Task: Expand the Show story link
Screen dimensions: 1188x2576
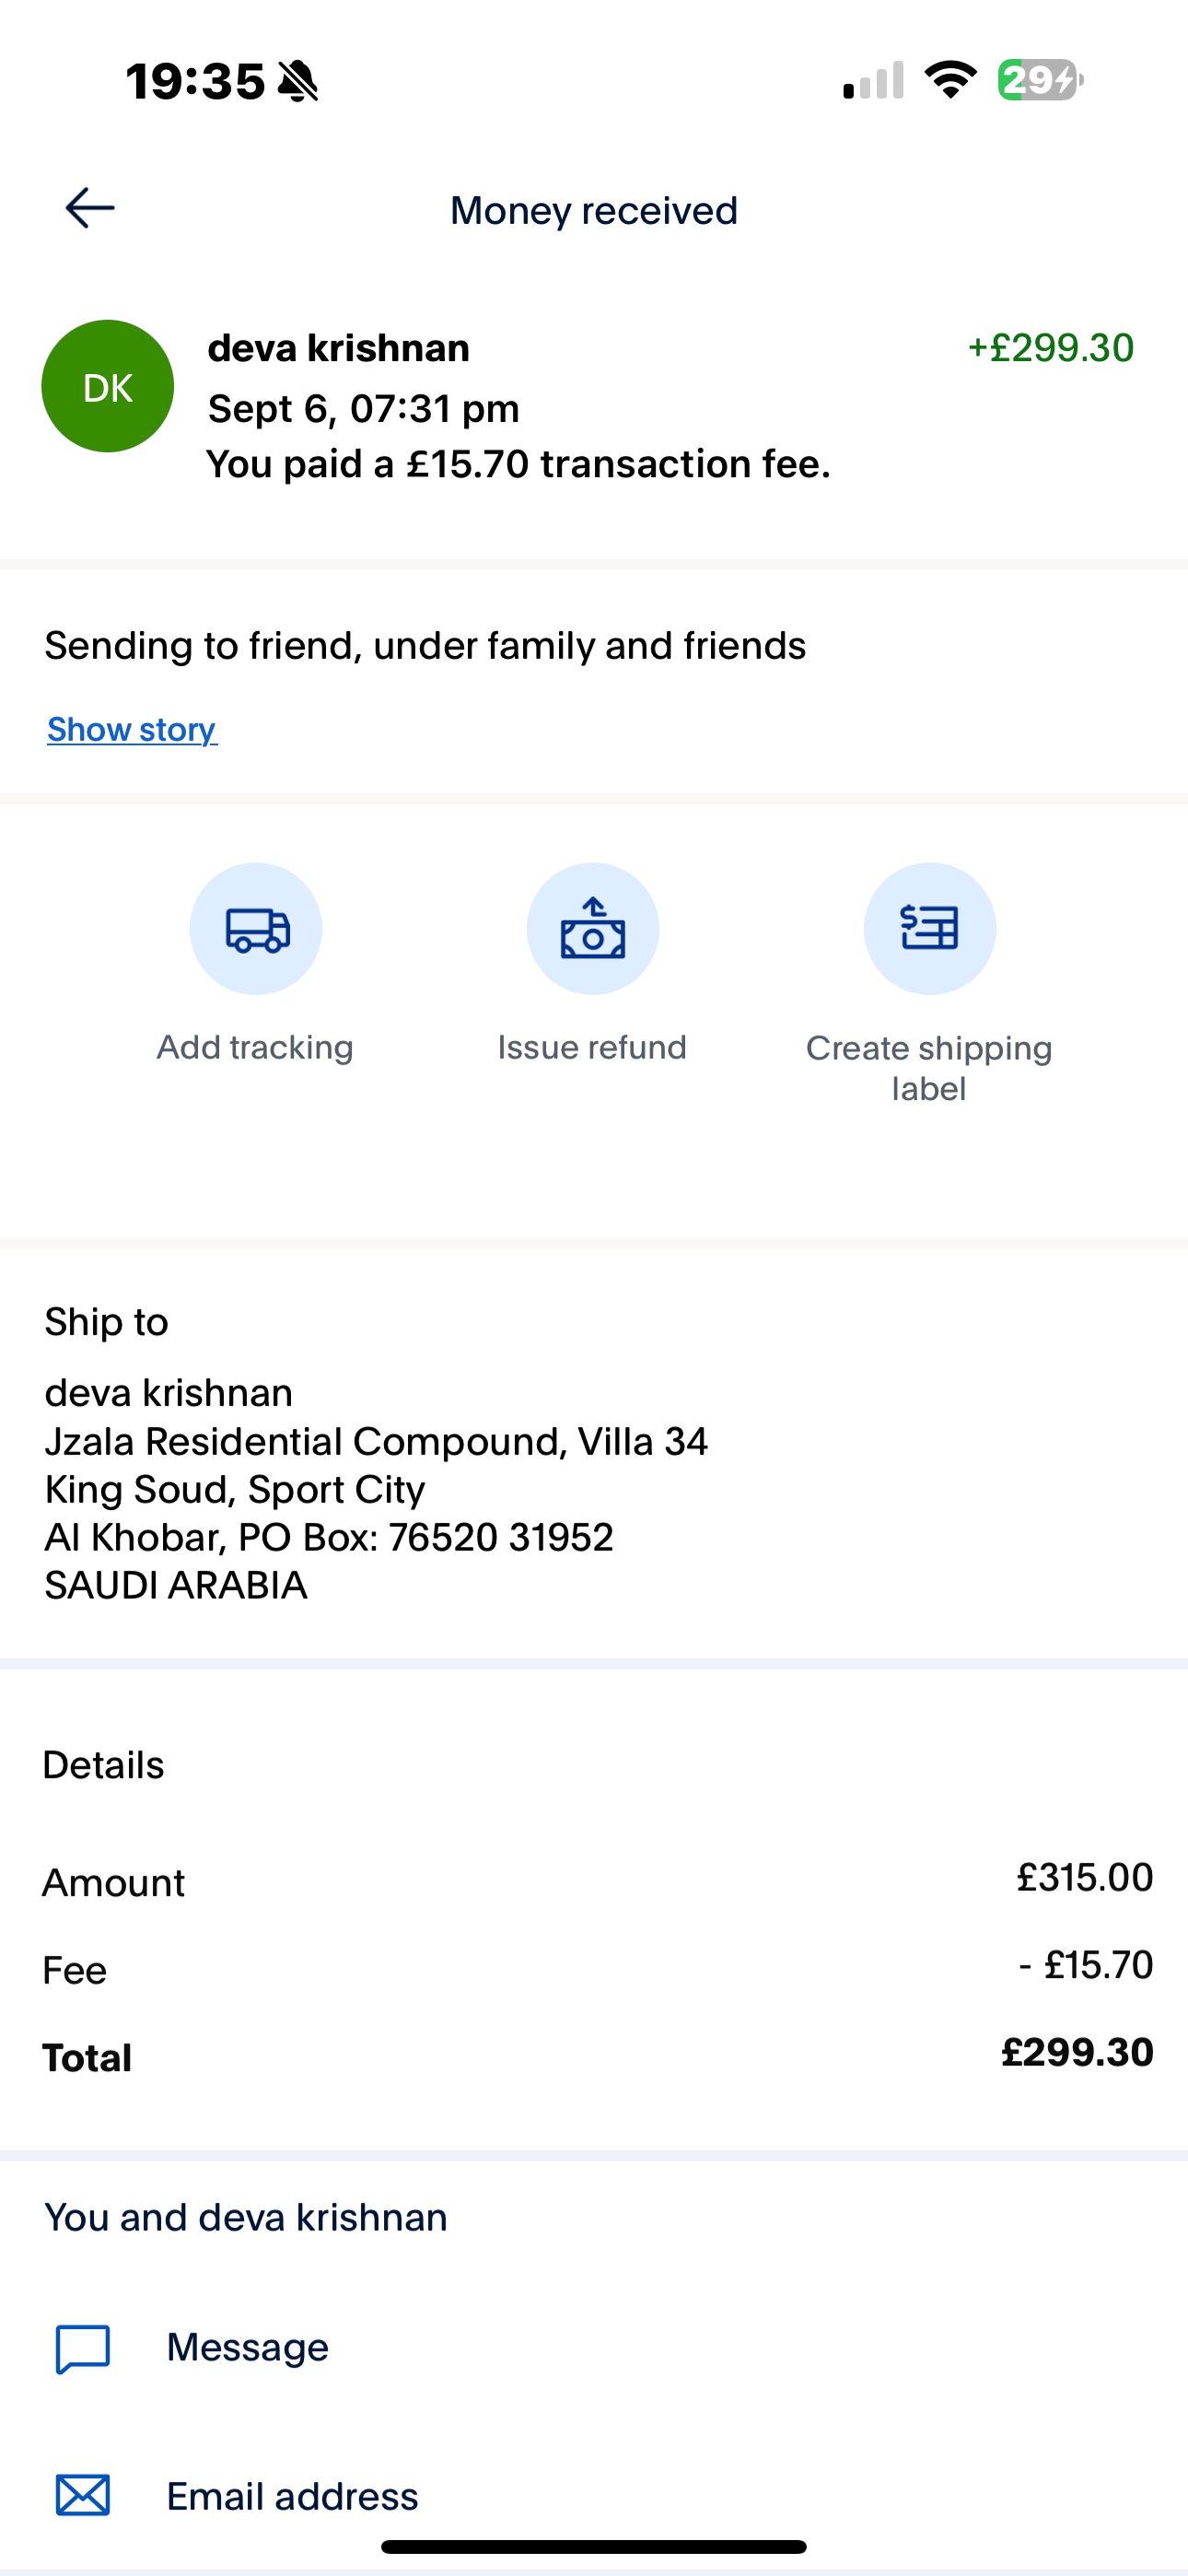Action: pyautogui.click(x=132, y=729)
